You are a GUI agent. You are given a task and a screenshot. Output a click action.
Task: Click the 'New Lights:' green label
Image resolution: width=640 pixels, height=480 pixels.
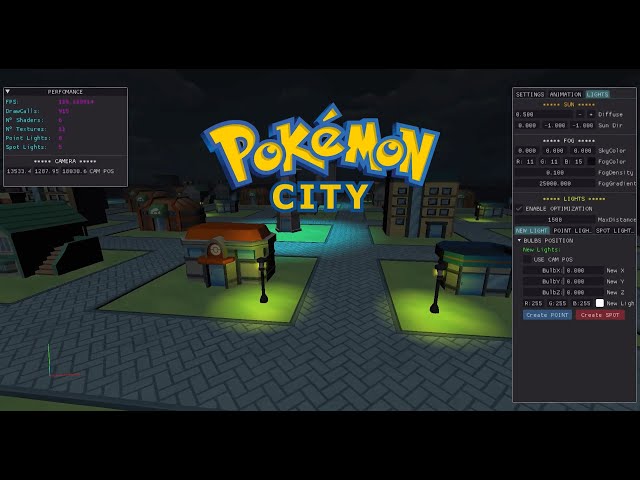click(542, 250)
